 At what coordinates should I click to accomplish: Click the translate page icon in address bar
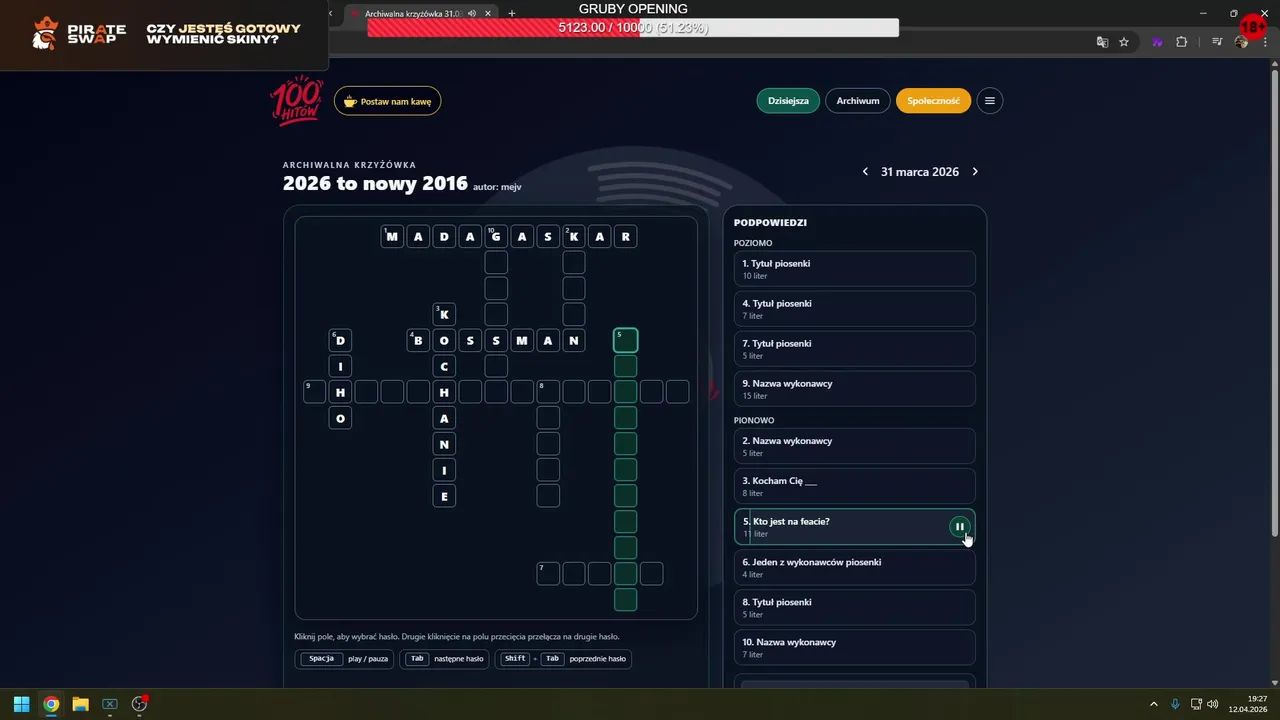tap(1102, 42)
